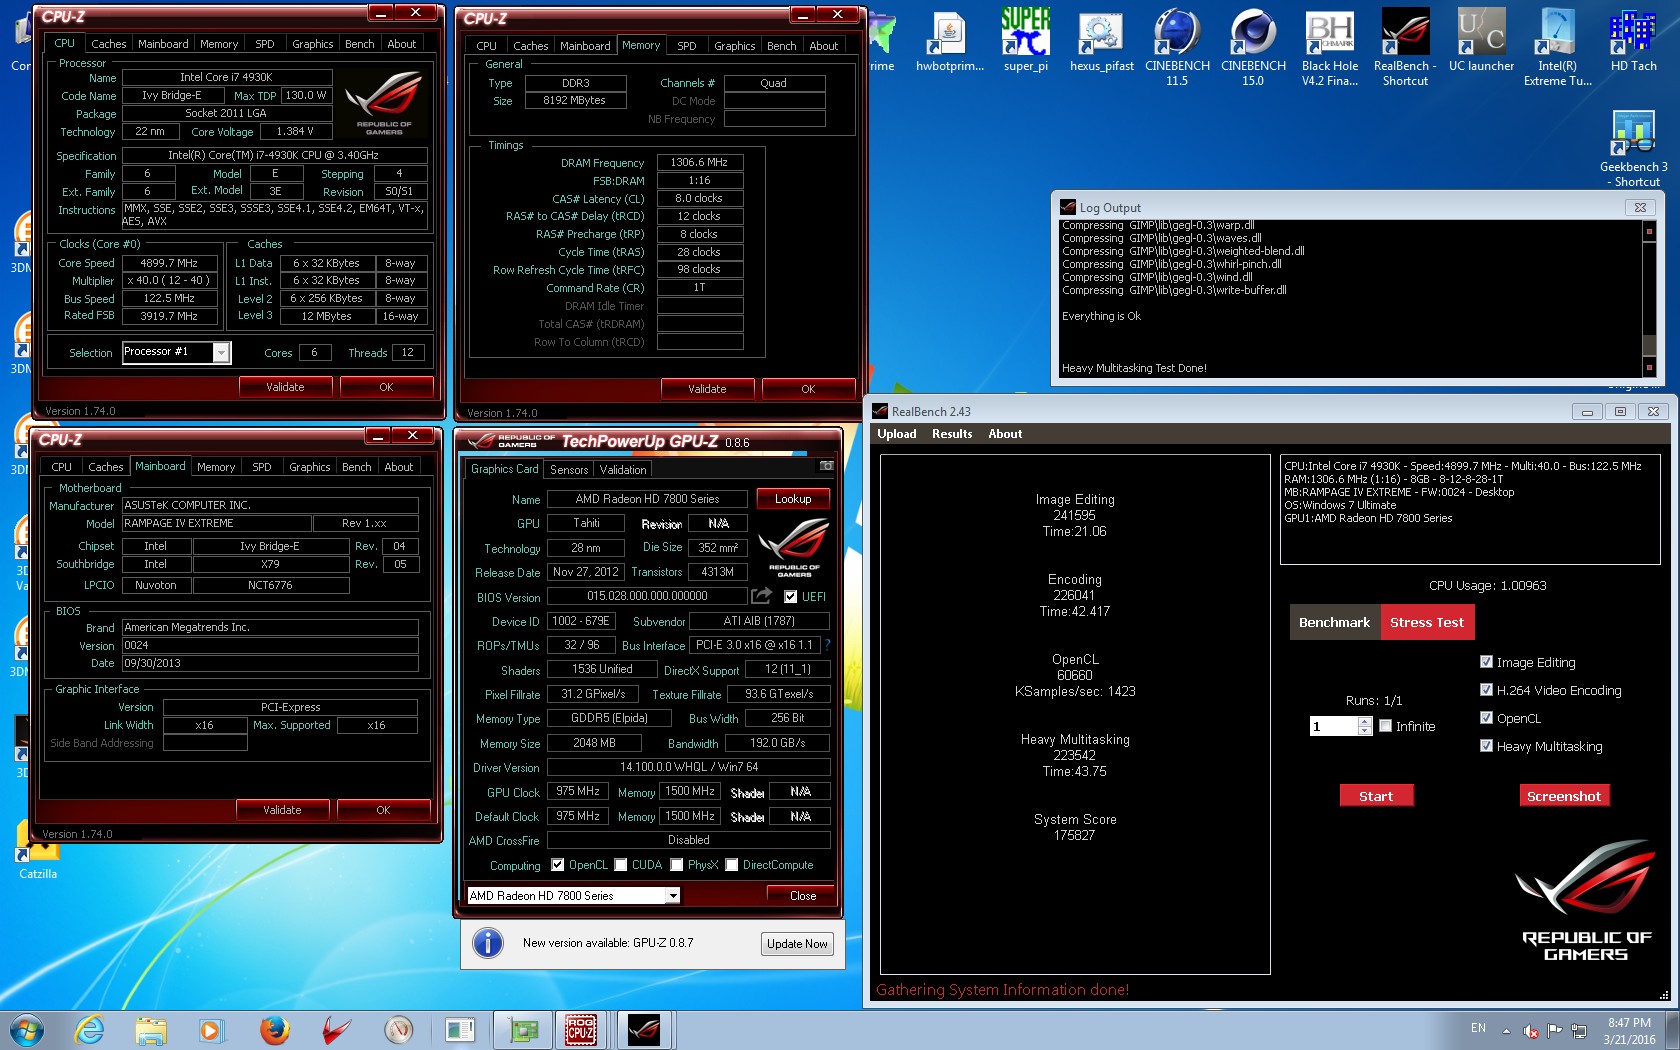1680x1050 pixels.
Task: Click the GPU-Z screenshot camera icon
Action: click(826, 466)
